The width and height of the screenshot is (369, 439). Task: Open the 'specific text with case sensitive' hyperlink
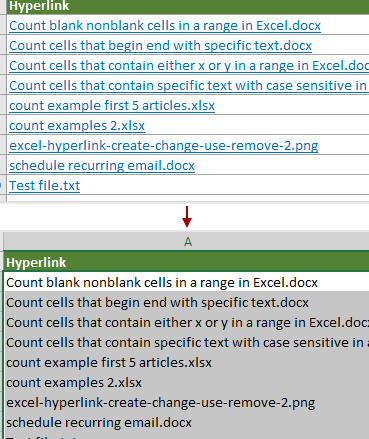189,86
